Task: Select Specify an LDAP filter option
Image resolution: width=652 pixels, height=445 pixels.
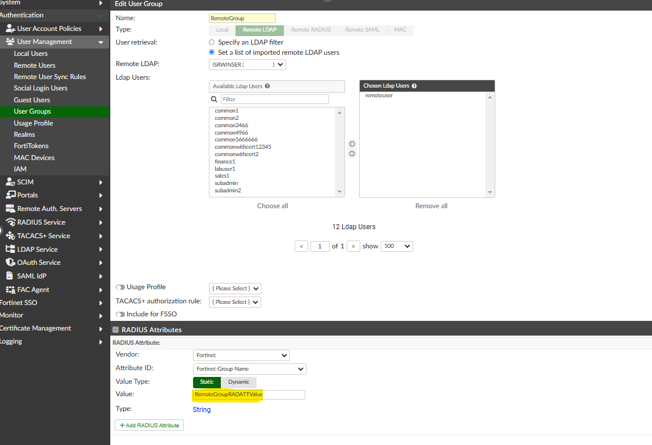Action: tap(212, 42)
